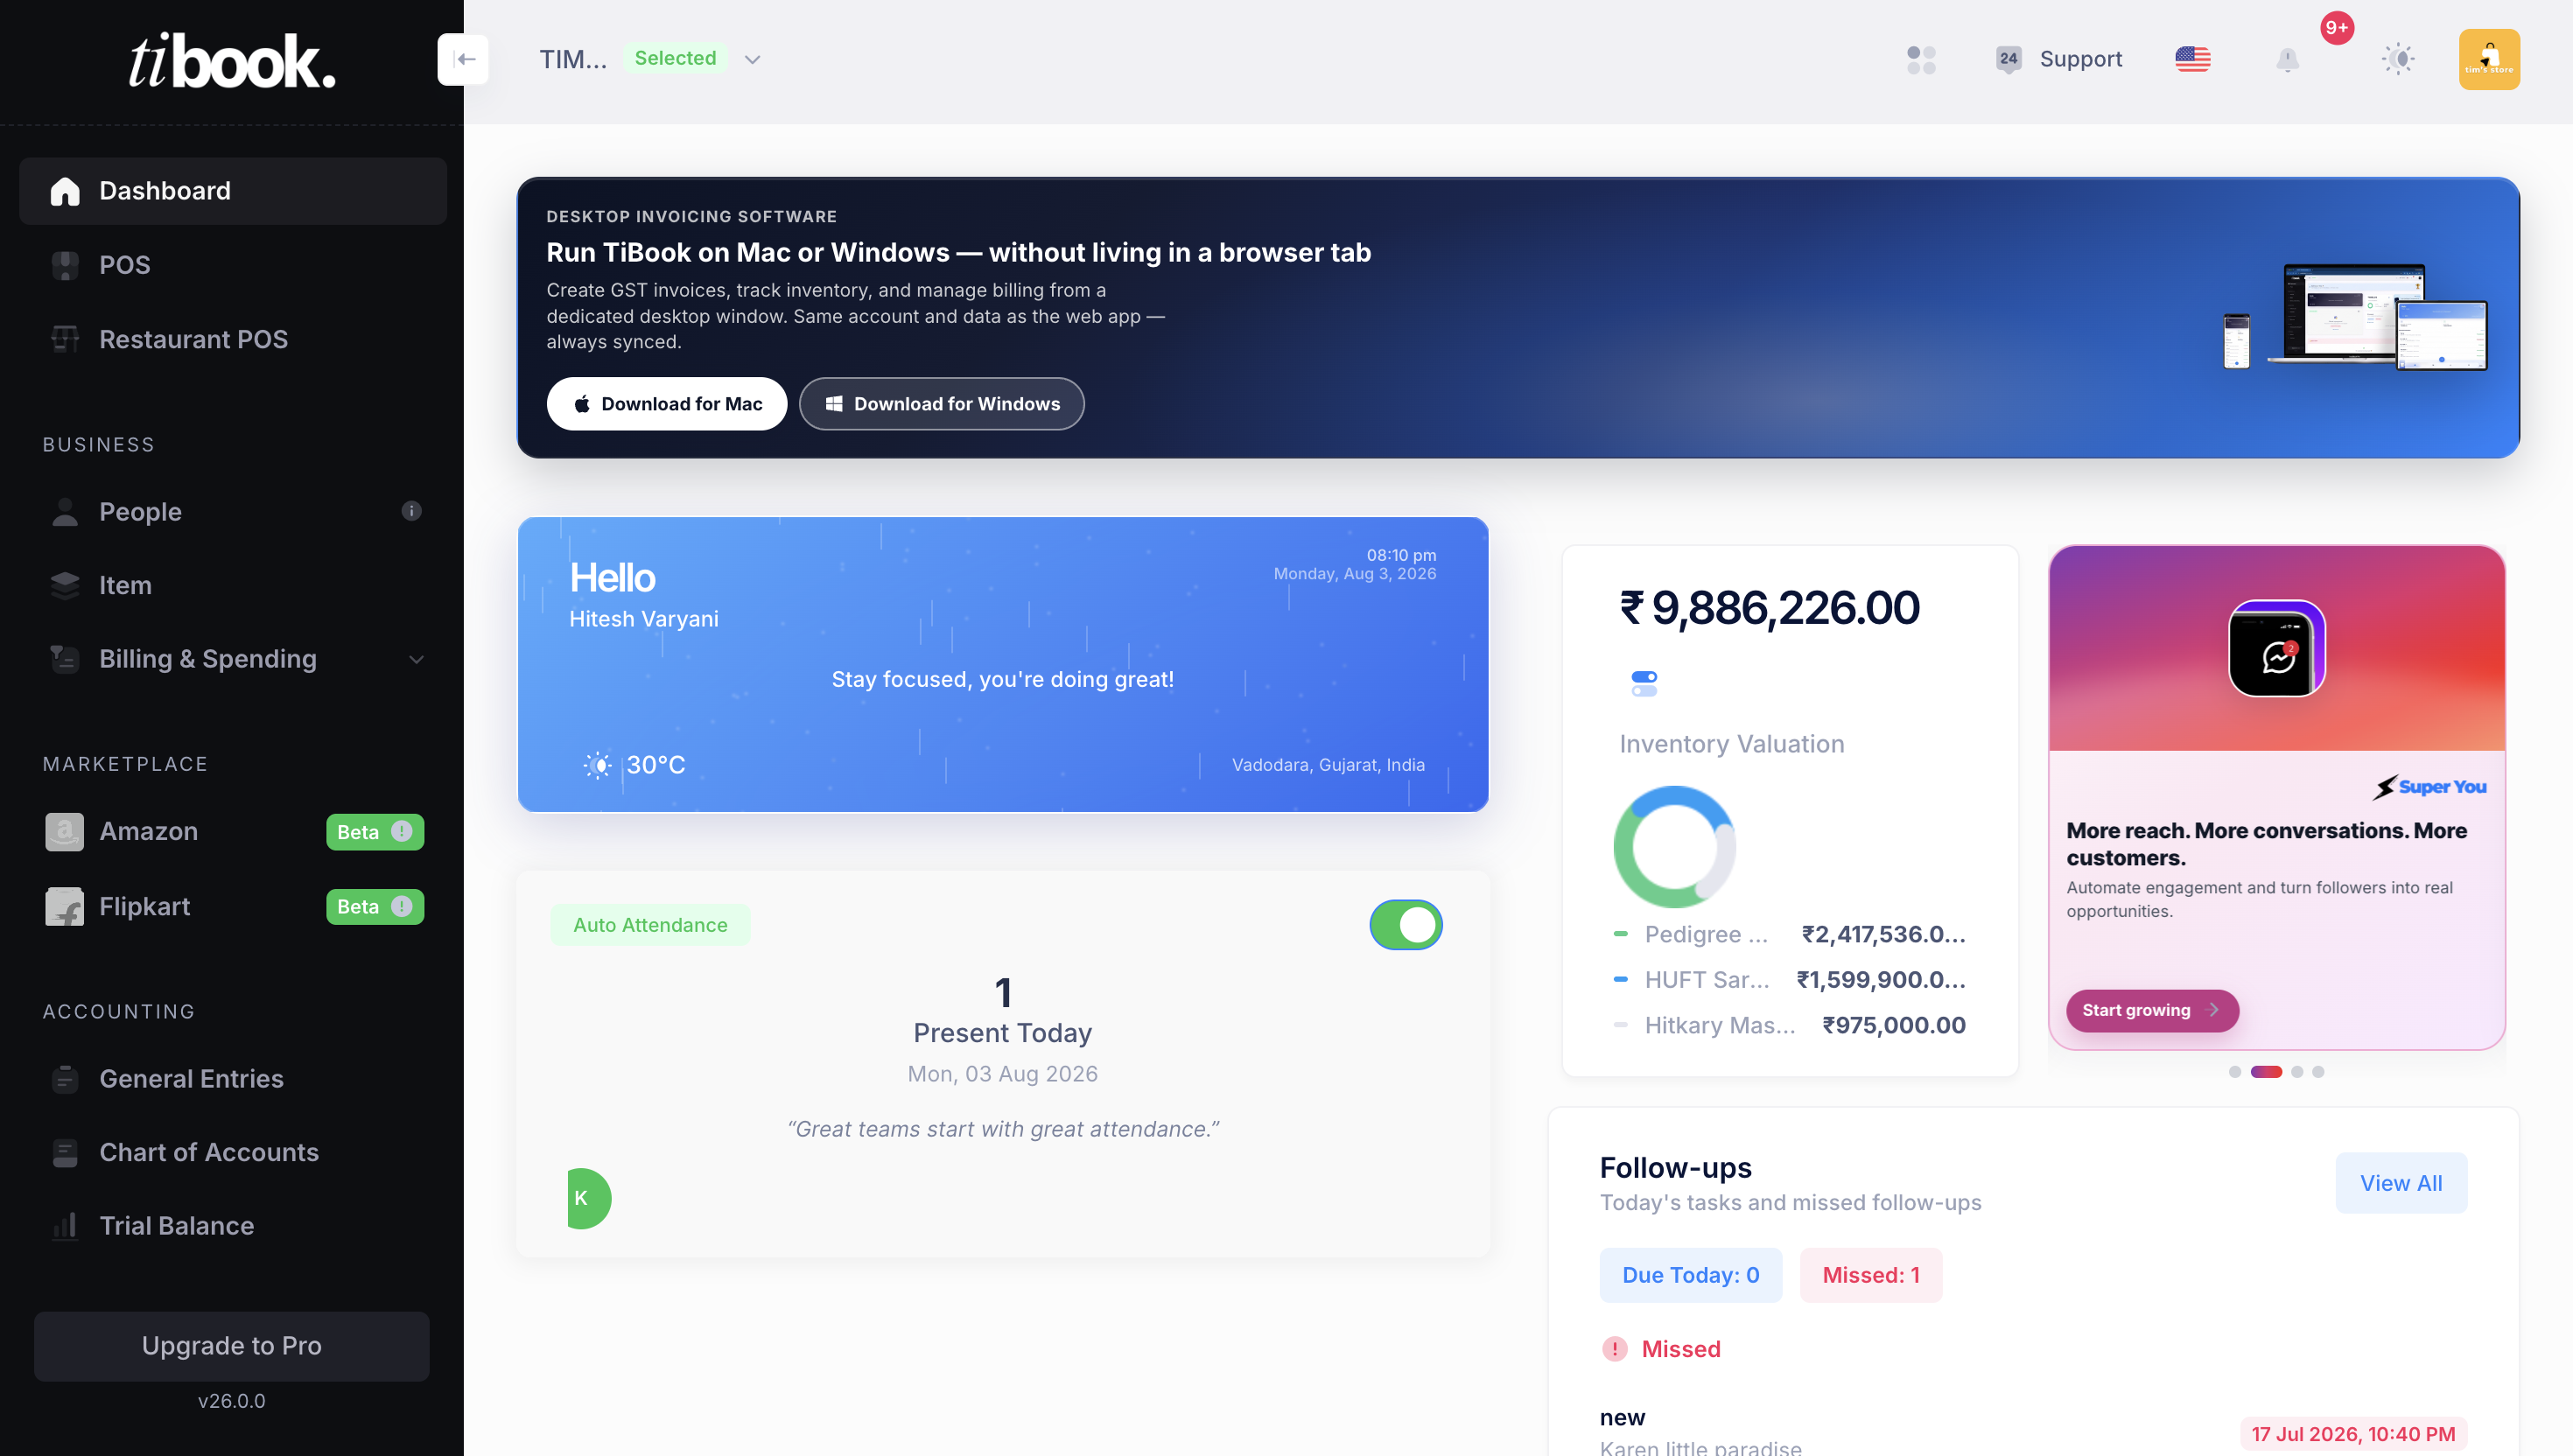Click the Amazon marketplace icon
2573x1456 pixels.
coord(65,831)
